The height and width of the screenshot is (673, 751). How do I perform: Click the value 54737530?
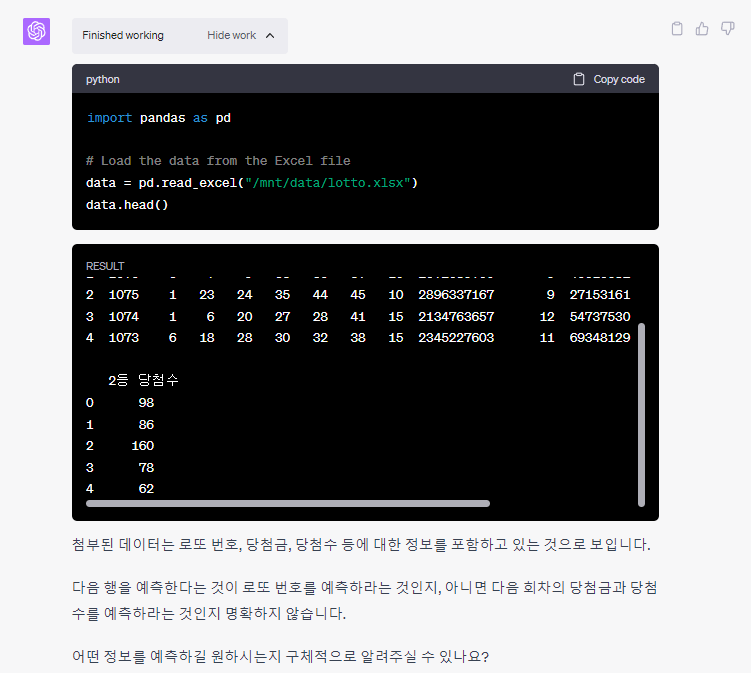tap(600, 317)
